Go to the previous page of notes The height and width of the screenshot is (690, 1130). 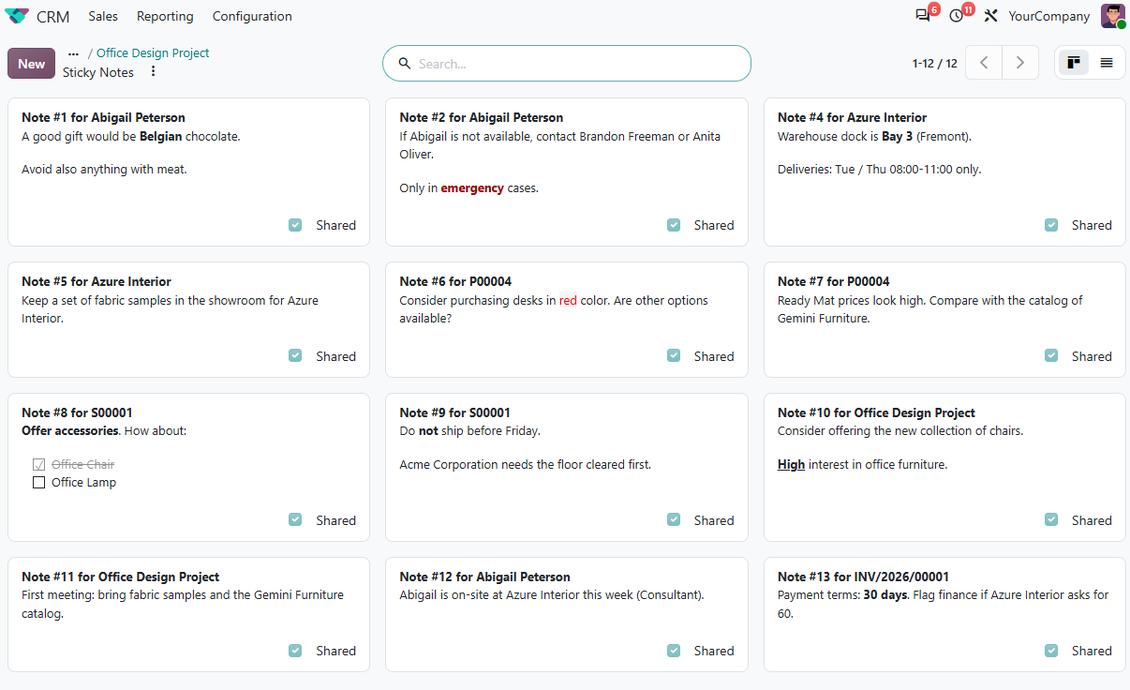point(984,63)
